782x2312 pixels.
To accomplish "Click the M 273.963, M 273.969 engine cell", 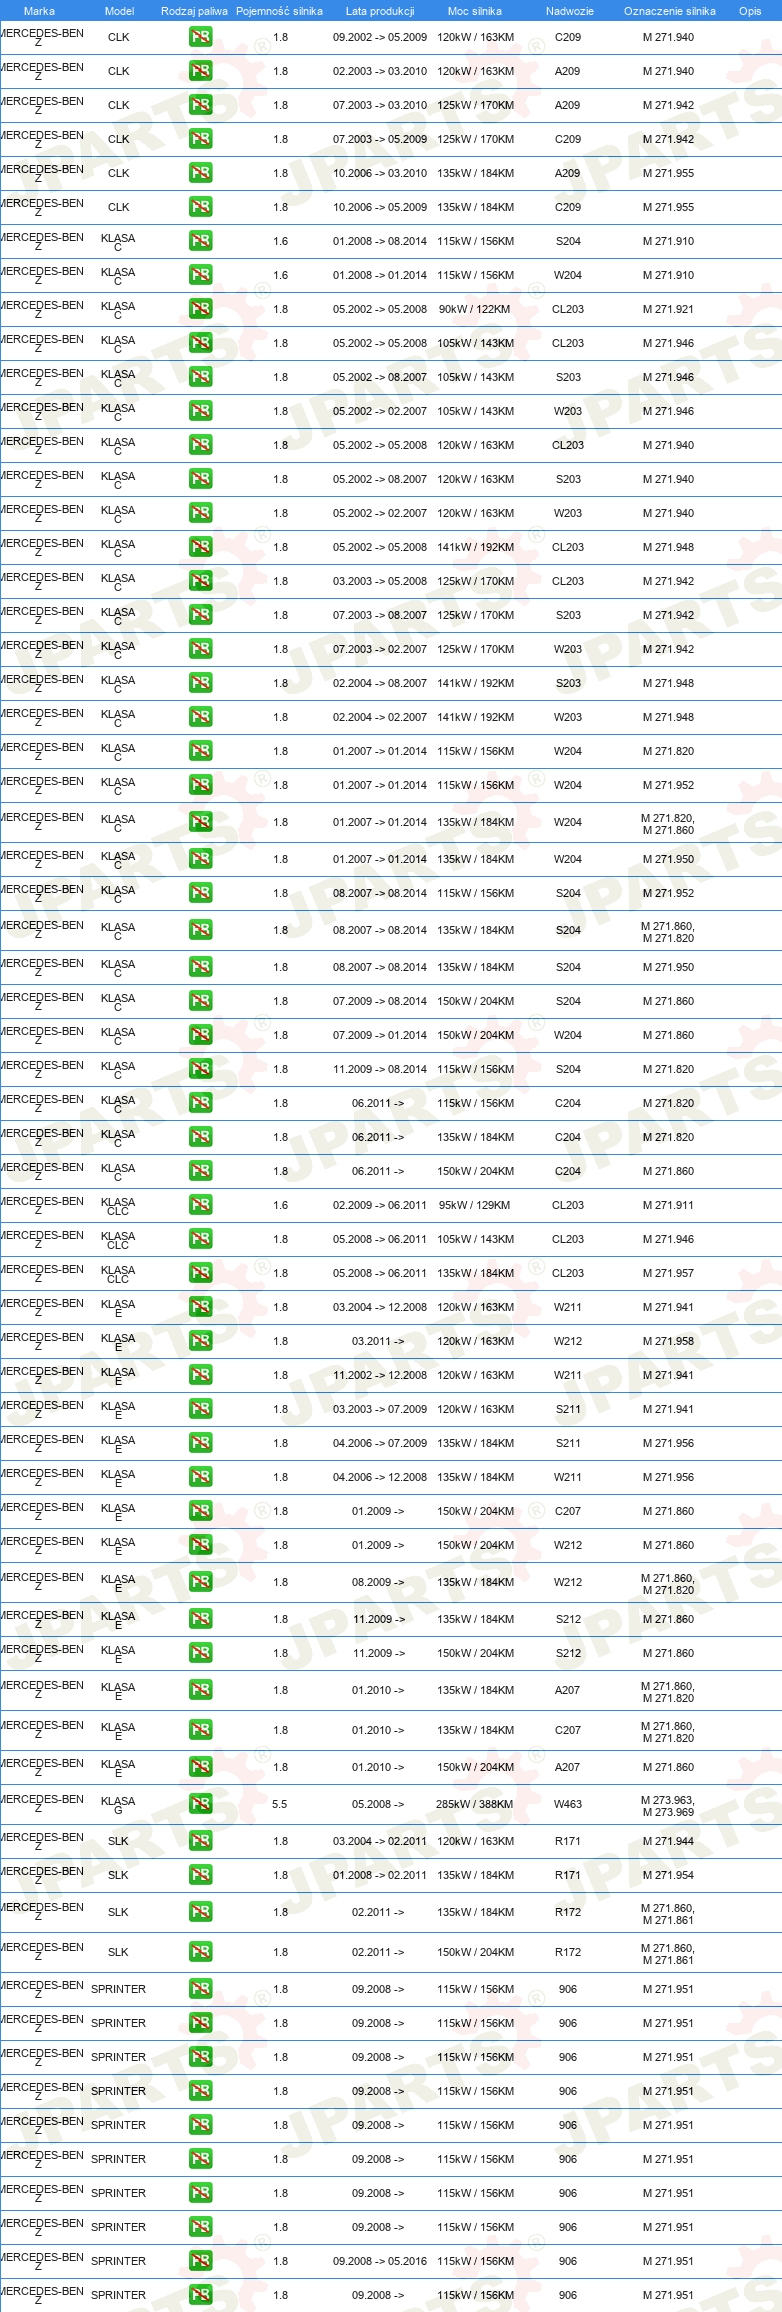I will click(668, 1805).
